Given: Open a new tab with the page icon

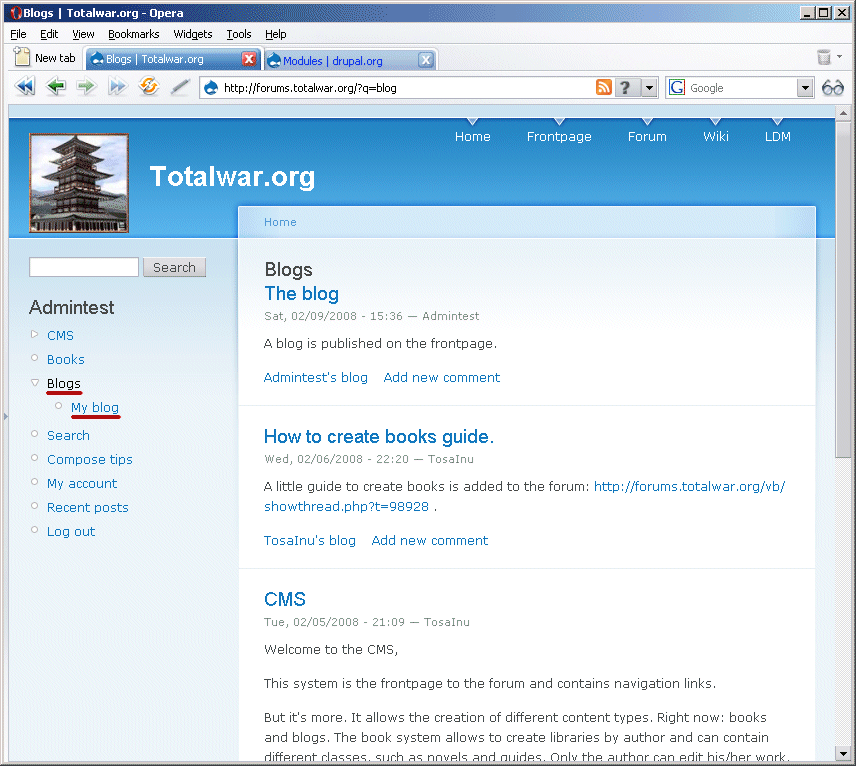Looking at the screenshot, I should point(22,57).
